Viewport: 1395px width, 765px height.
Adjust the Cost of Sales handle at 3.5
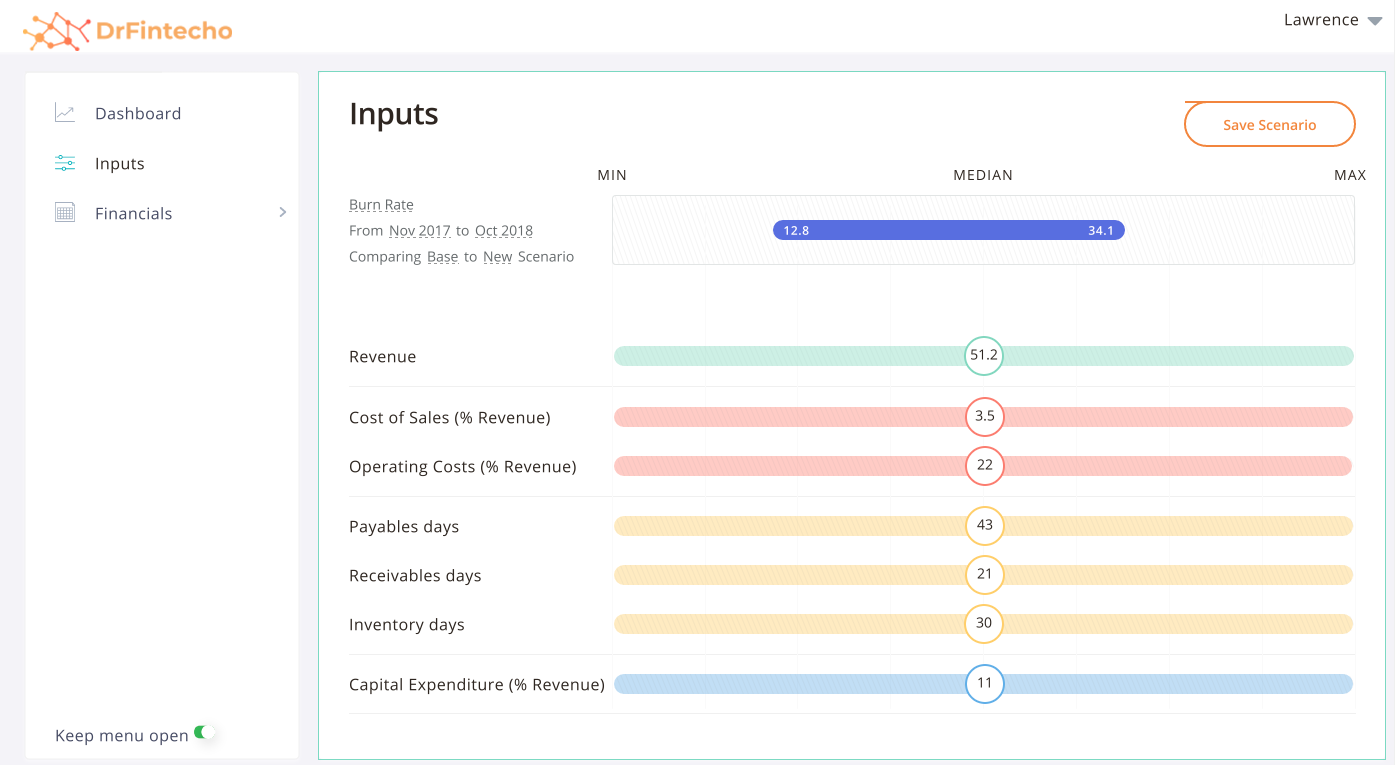tap(983, 416)
